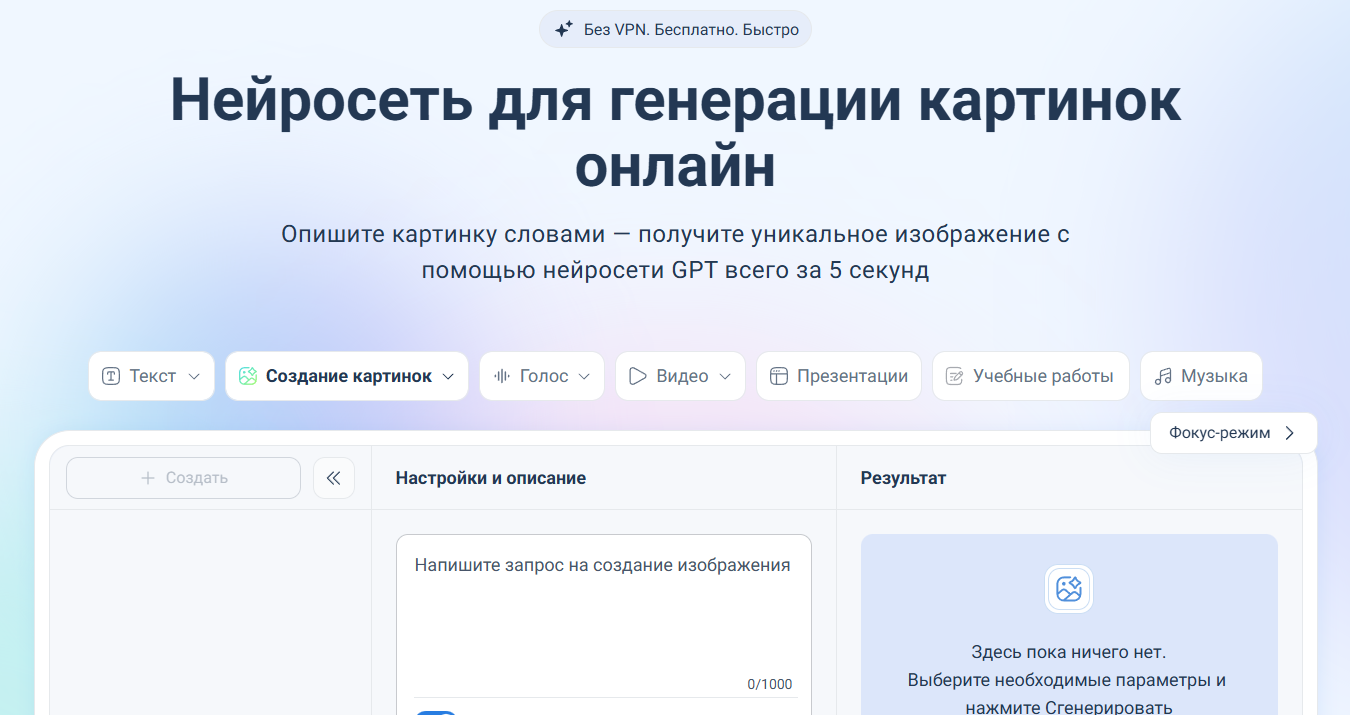Click the notepad icon on Учебные работы
The width and height of the screenshot is (1350, 715).
click(955, 376)
